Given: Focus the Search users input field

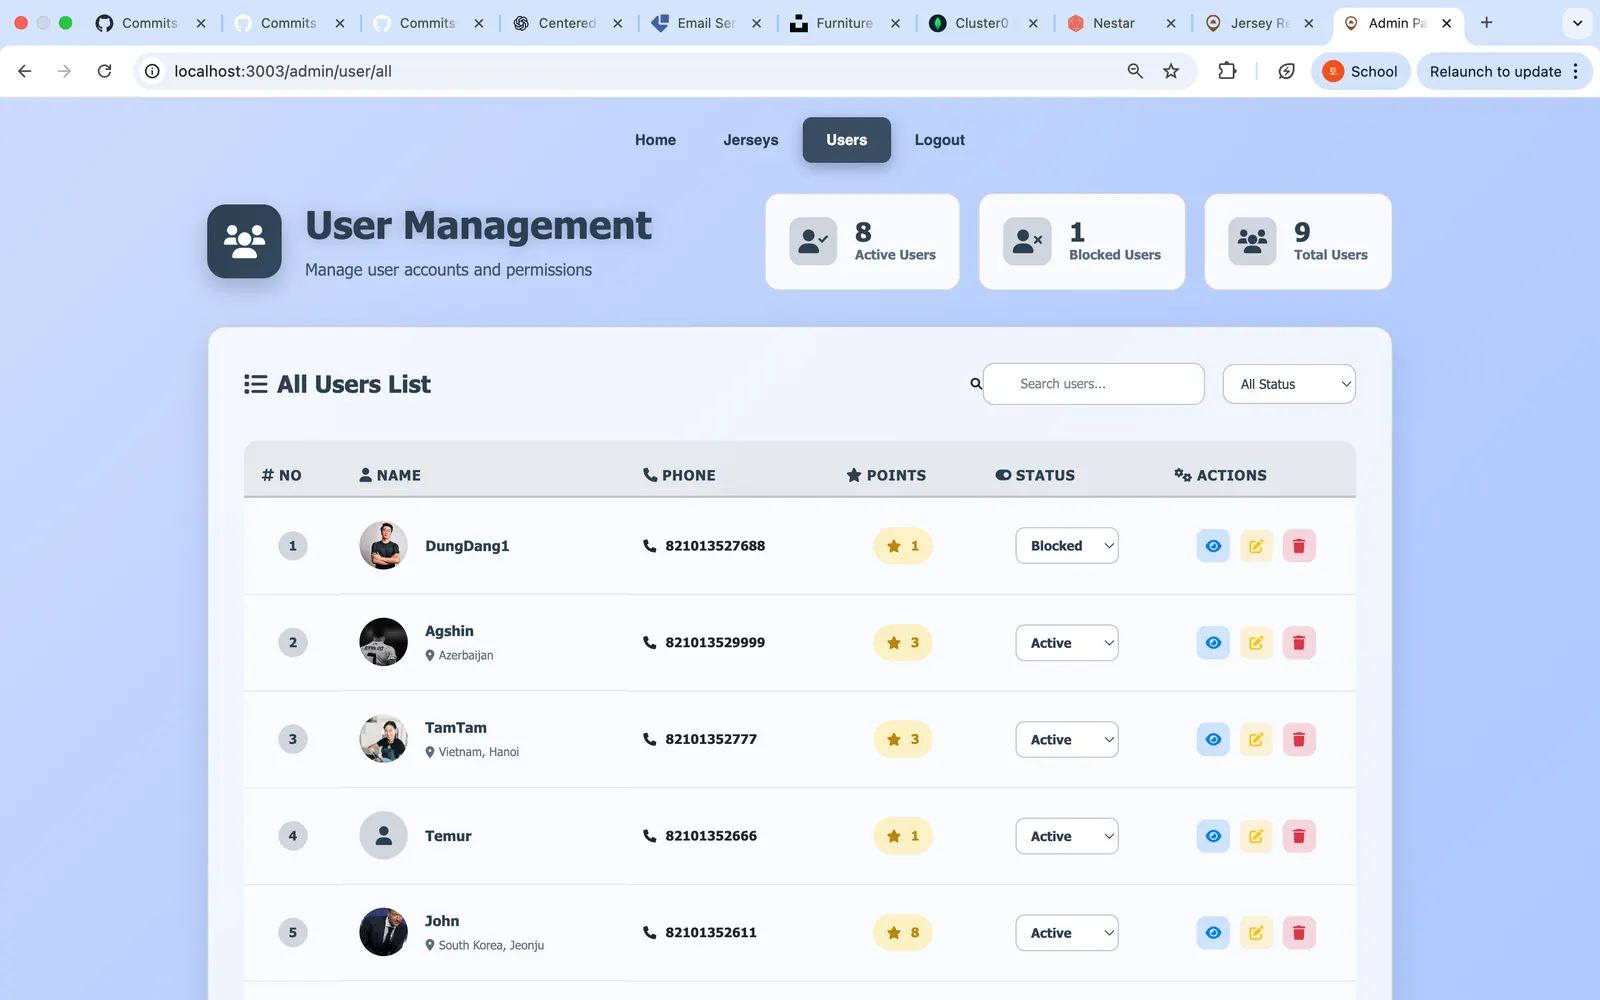Looking at the screenshot, I should point(1094,384).
